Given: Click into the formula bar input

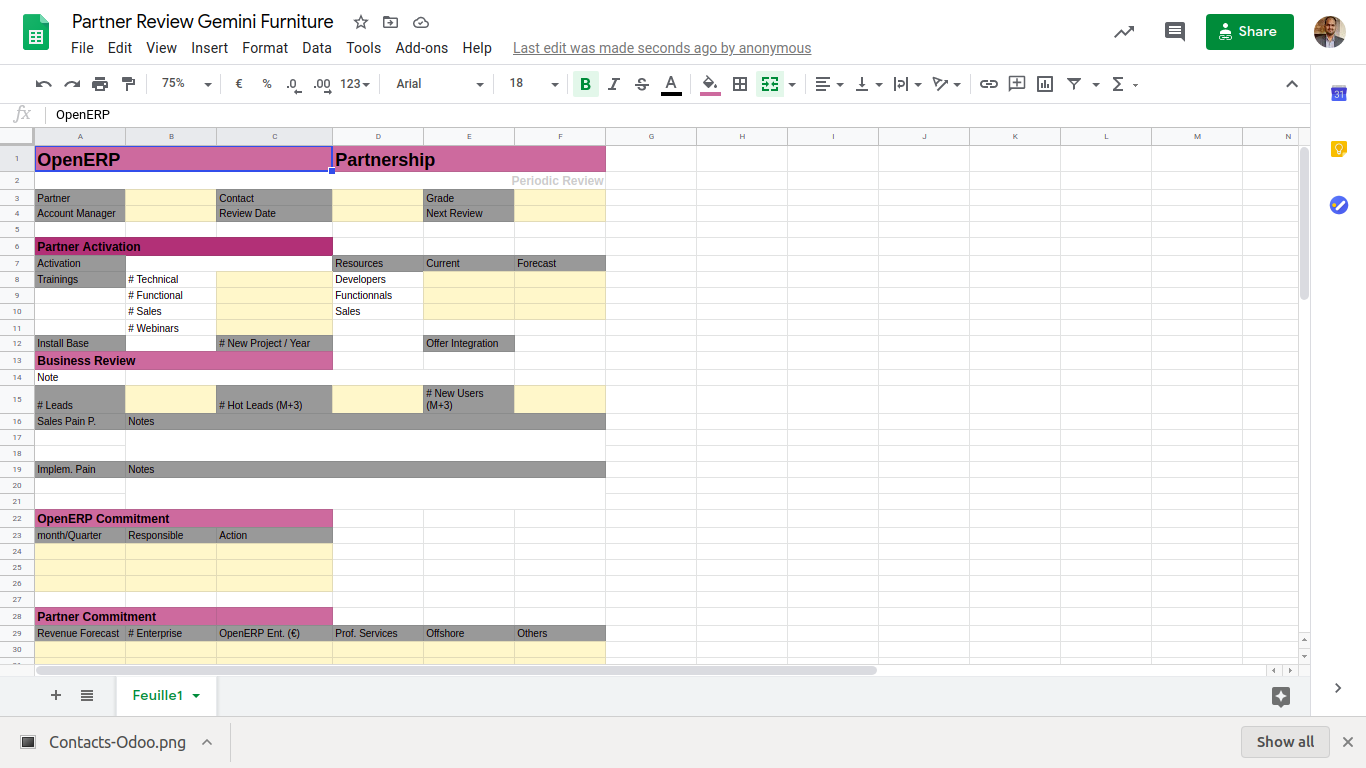Looking at the screenshot, I should coord(680,115).
